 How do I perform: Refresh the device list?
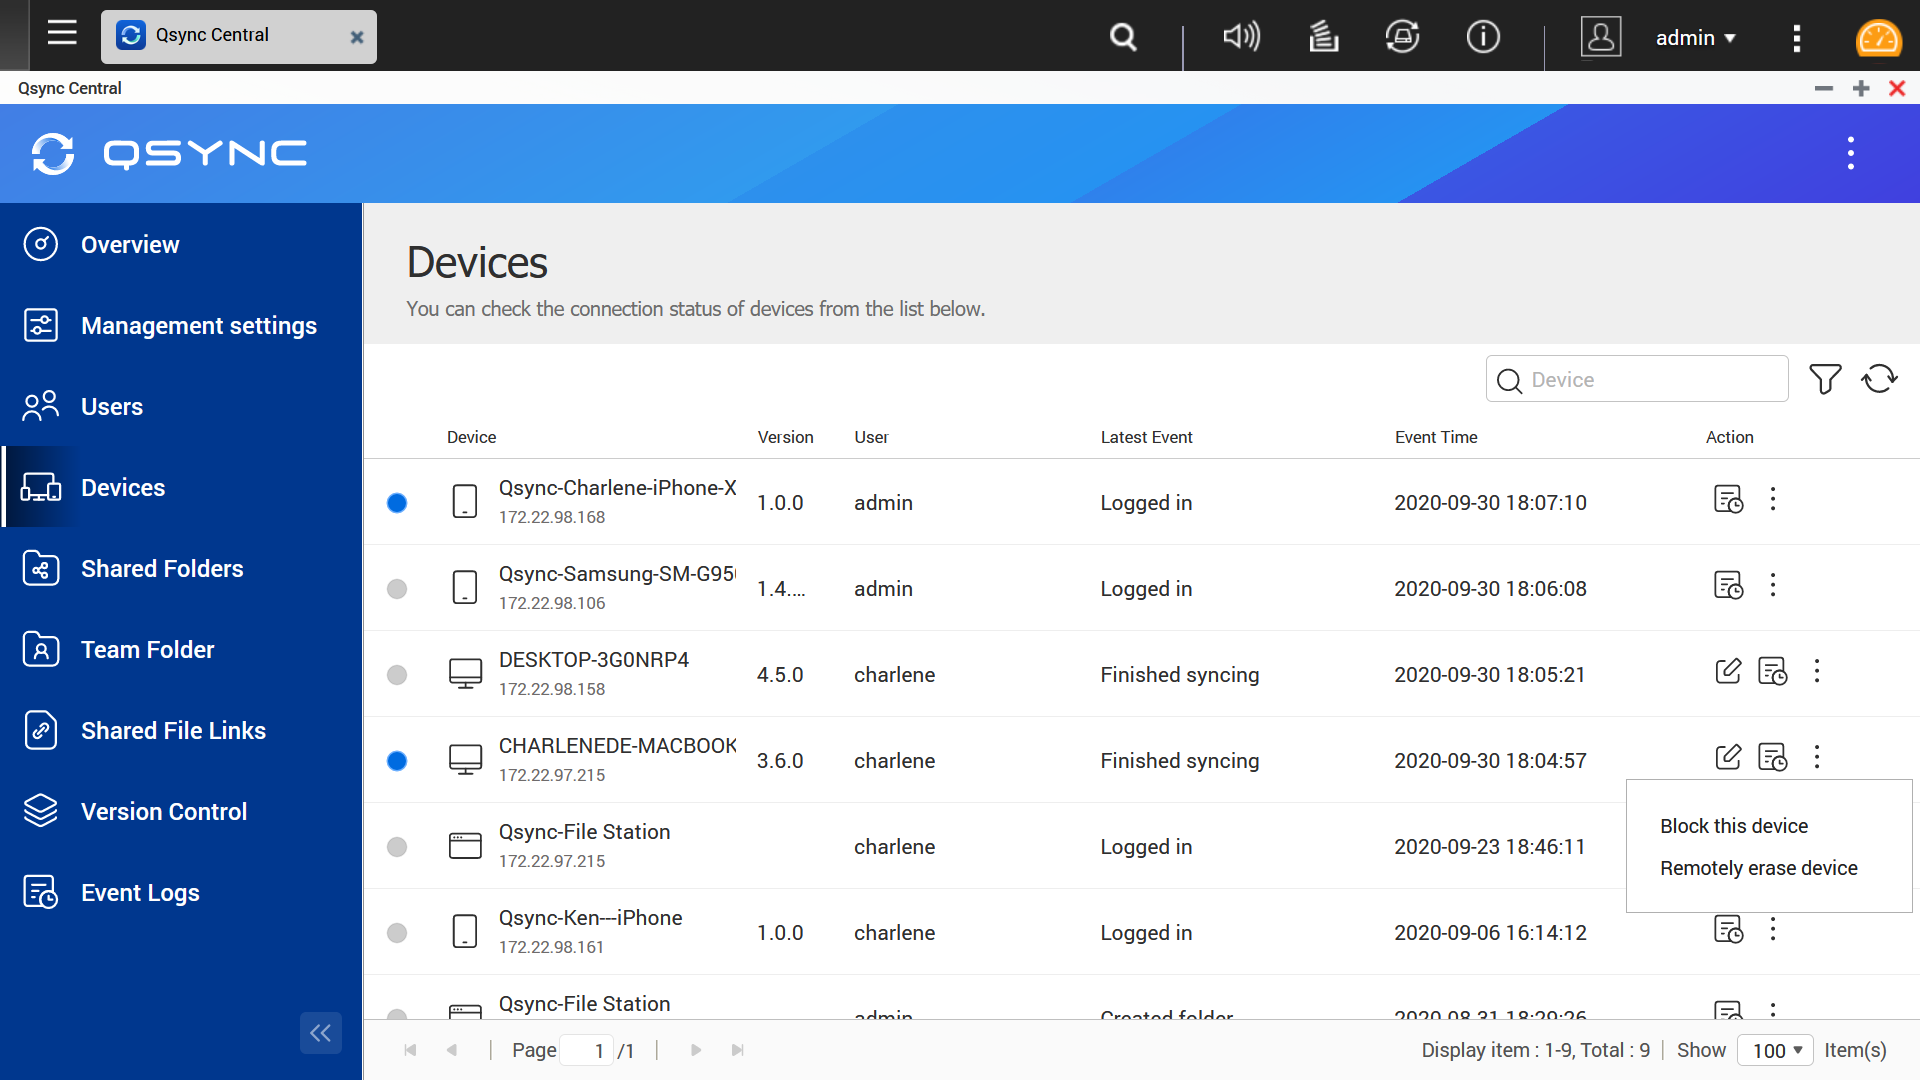(1879, 379)
